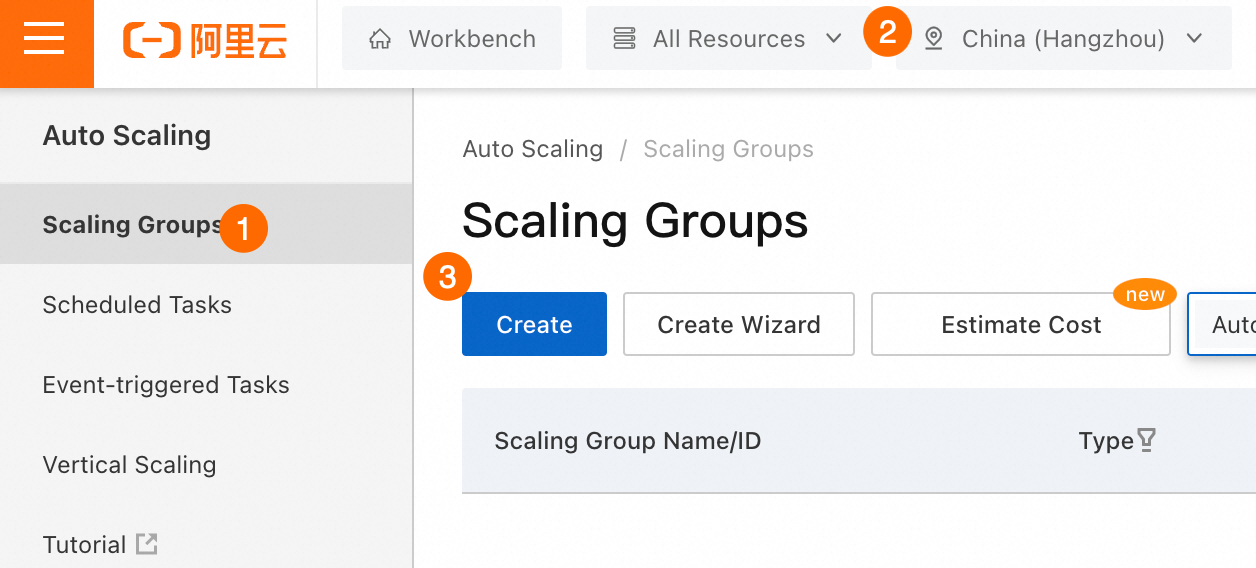Click the Auto Scaling breadcrumb link

[x=533, y=149]
